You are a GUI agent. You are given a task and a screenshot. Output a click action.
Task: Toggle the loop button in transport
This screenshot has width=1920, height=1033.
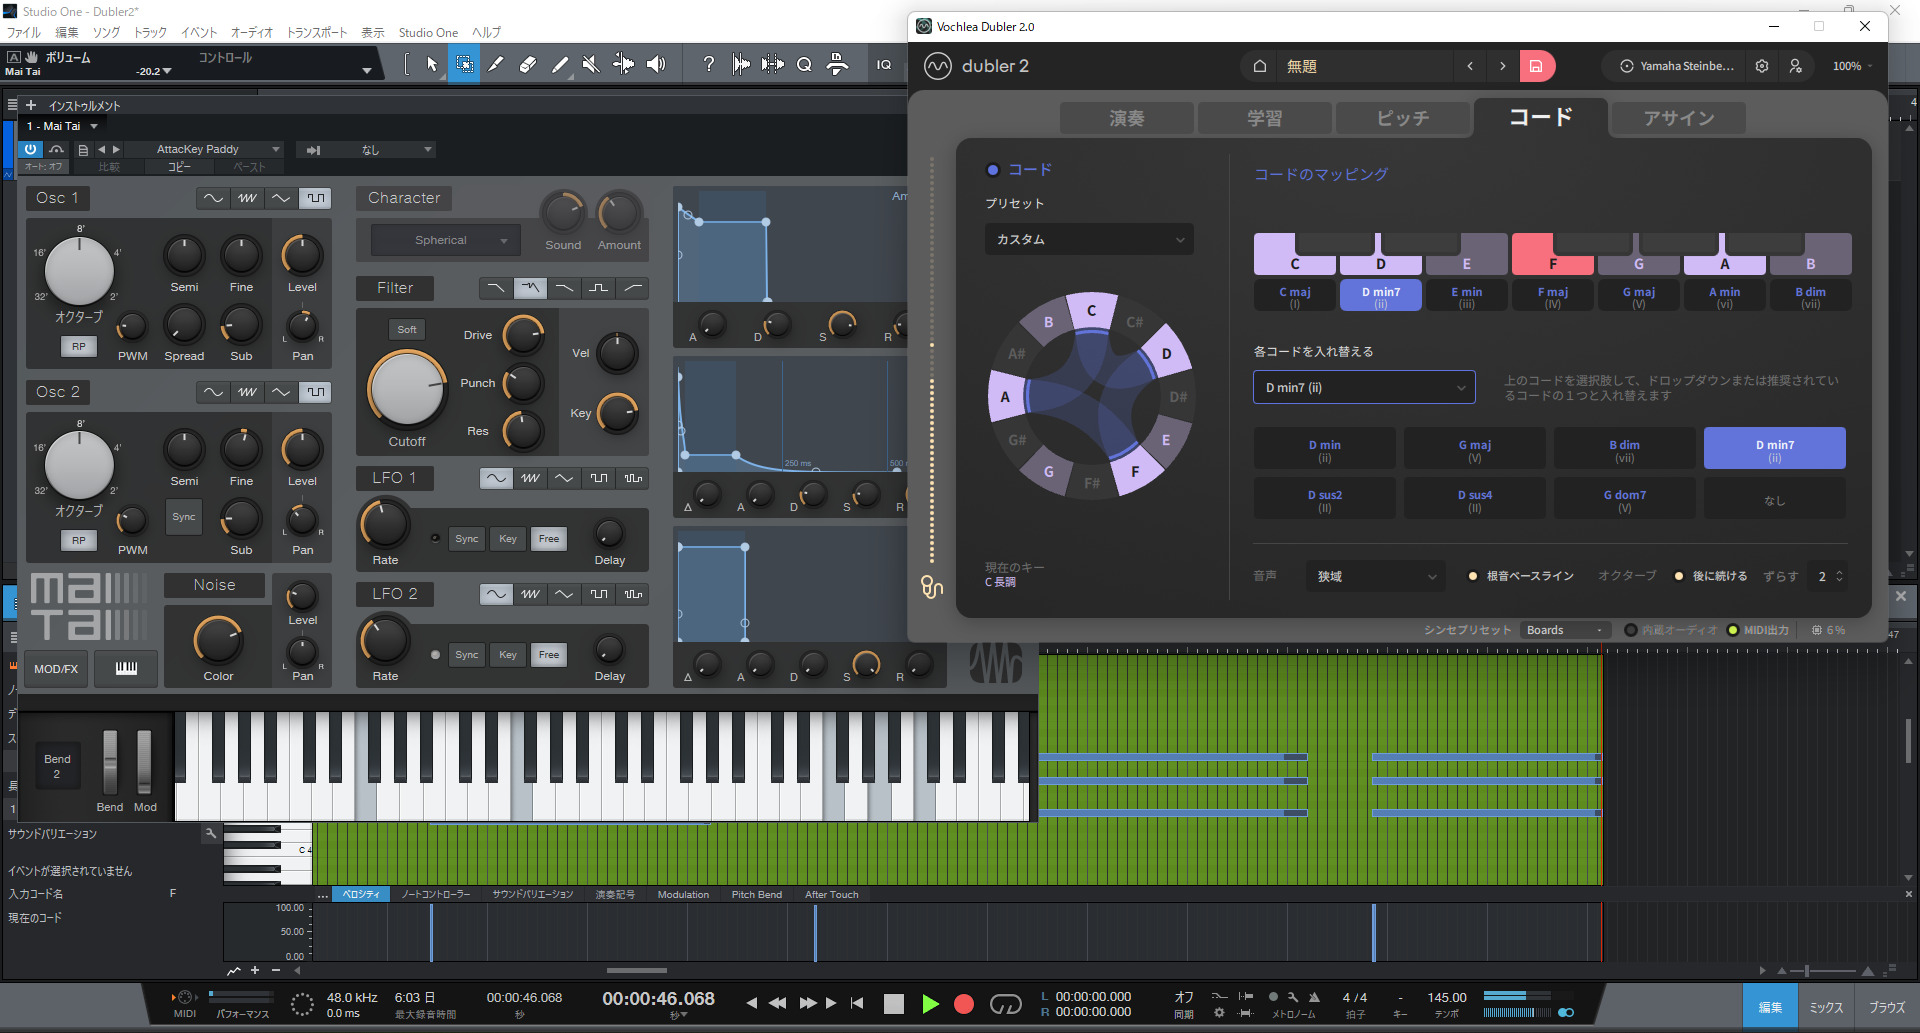pyautogui.click(x=1005, y=1004)
